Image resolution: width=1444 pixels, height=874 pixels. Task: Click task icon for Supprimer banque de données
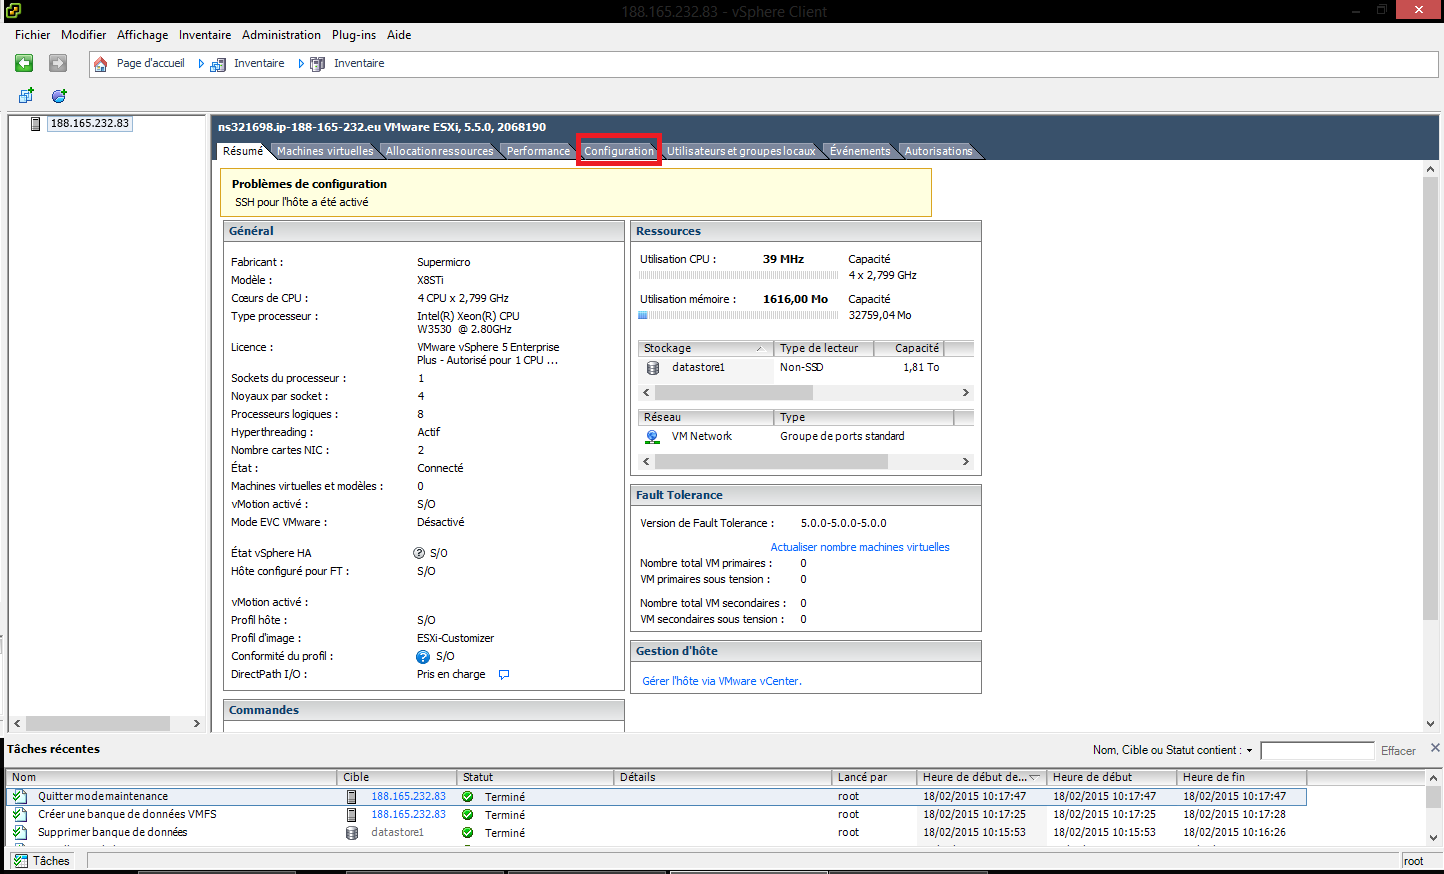(20, 832)
